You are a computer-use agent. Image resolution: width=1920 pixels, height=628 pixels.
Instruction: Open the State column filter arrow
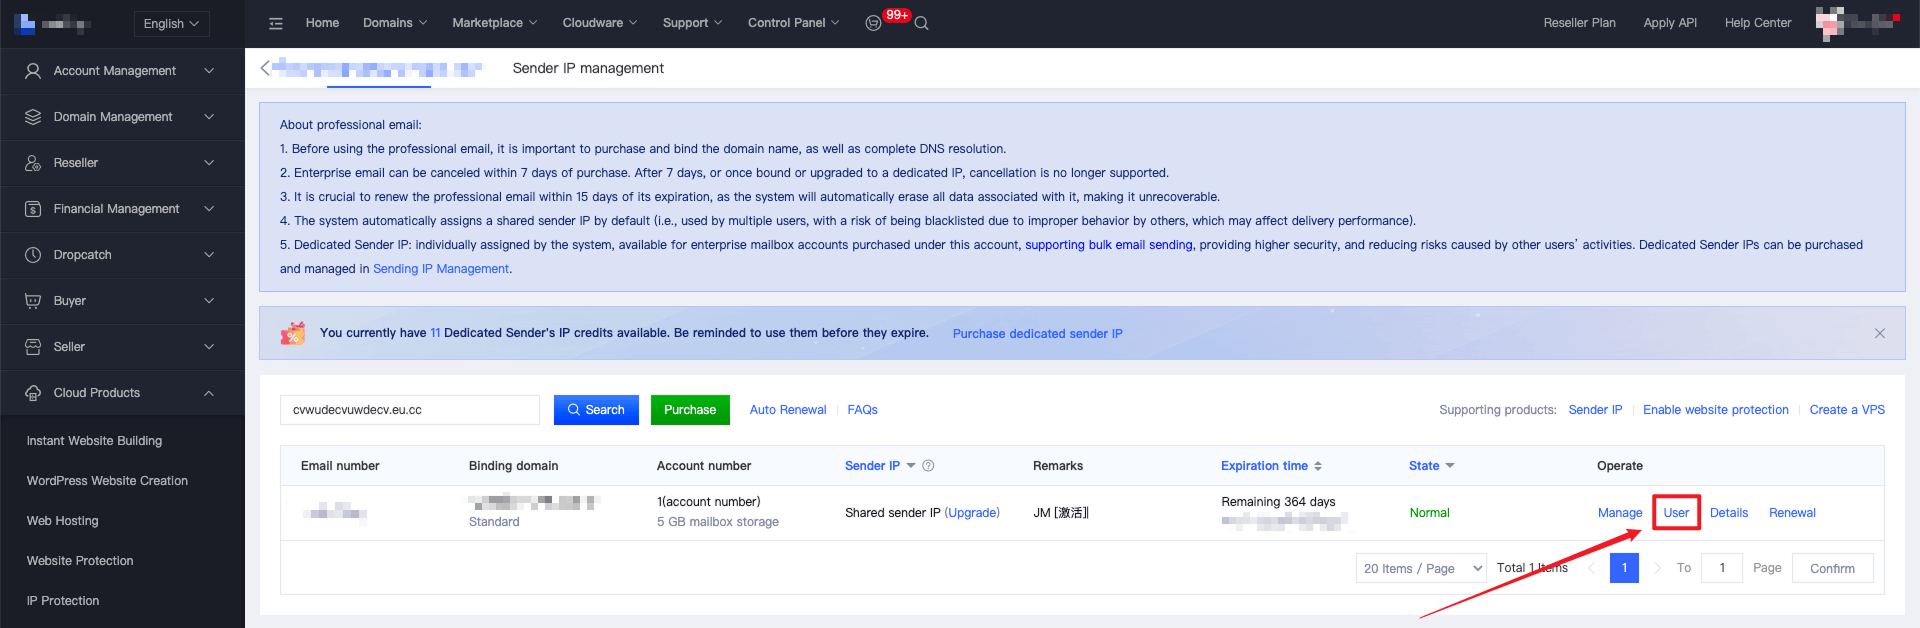[x=1450, y=466]
